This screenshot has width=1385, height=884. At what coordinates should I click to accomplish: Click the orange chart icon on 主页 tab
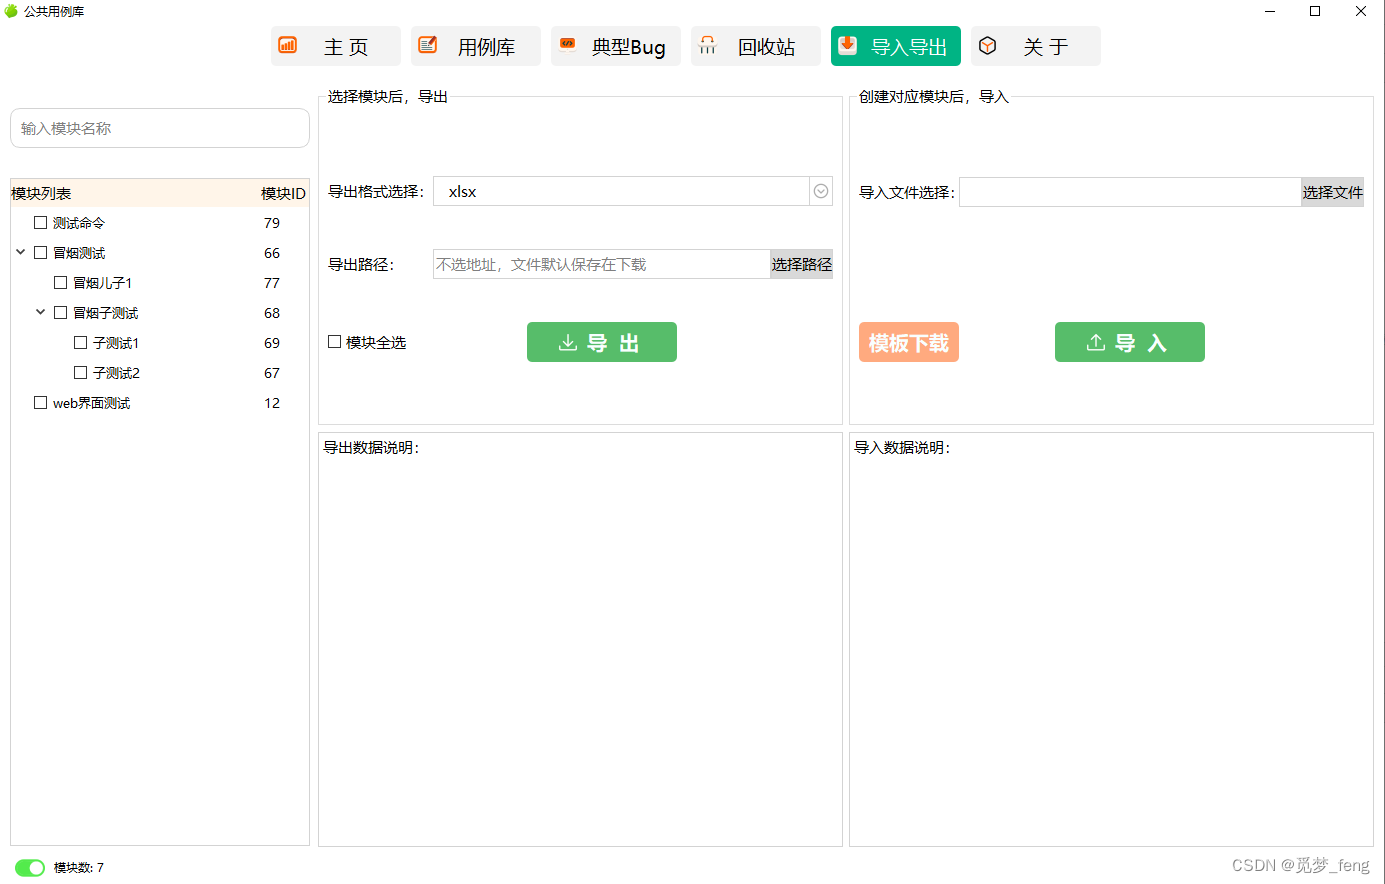tap(288, 45)
